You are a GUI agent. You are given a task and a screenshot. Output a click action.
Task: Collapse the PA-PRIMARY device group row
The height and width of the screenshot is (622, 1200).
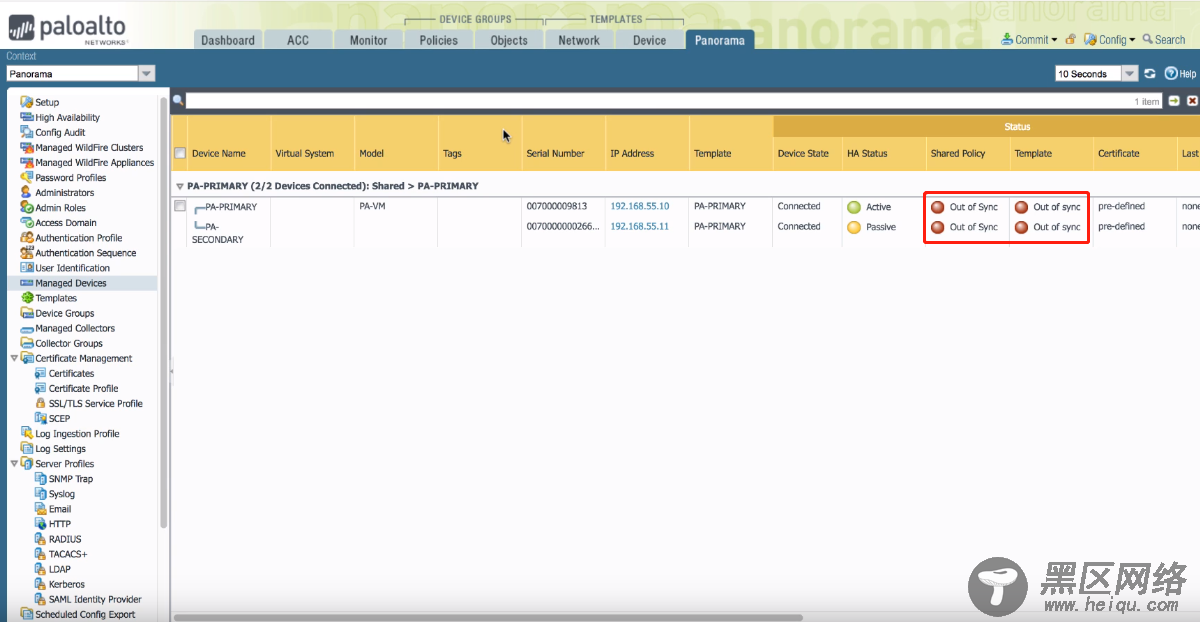(x=180, y=186)
